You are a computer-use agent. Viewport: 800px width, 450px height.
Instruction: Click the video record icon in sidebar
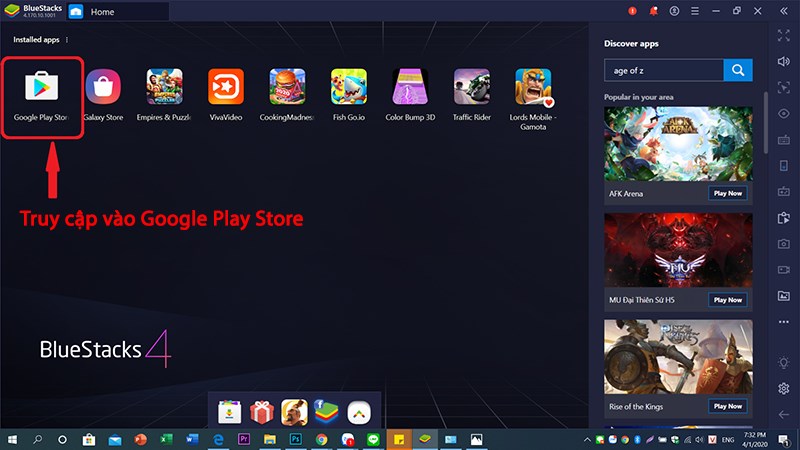pos(784,270)
